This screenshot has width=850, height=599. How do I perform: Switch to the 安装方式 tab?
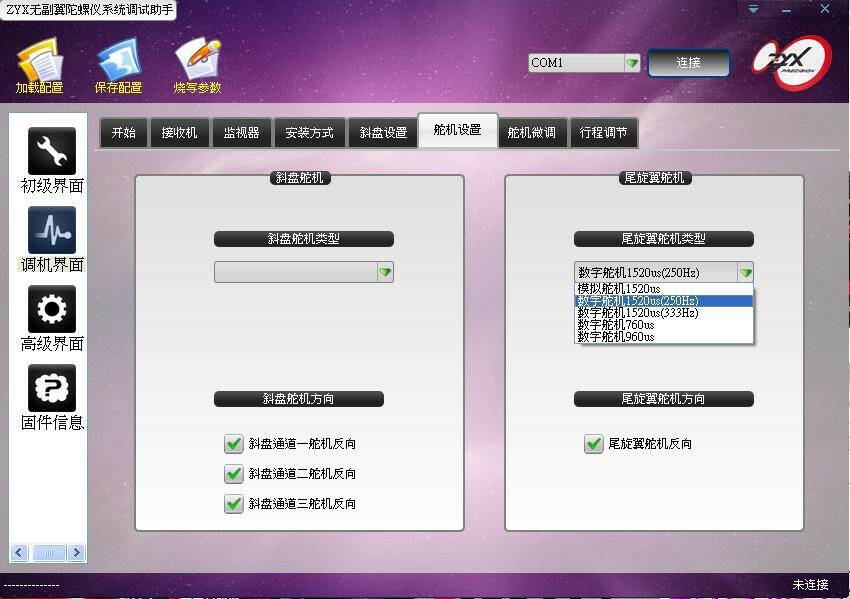309,133
